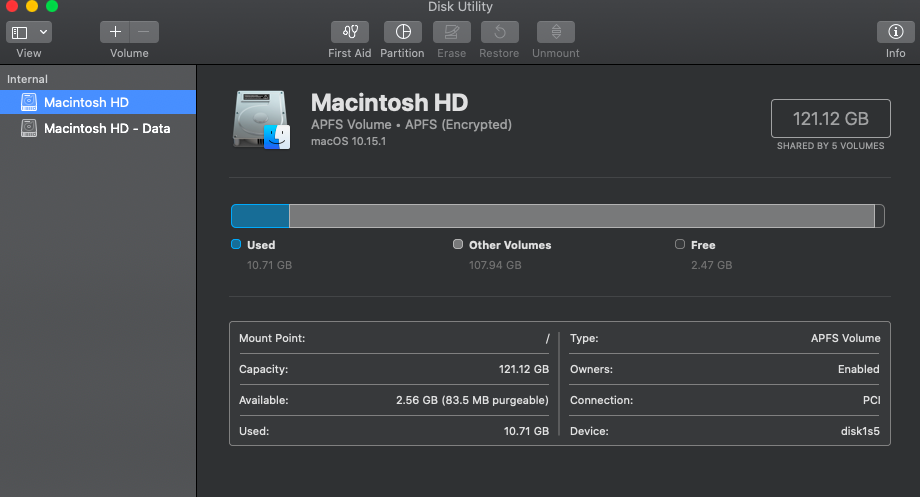The height and width of the screenshot is (497, 920).
Task: Click the Owners value "Enabled"
Action: click(x=858, y=369)
